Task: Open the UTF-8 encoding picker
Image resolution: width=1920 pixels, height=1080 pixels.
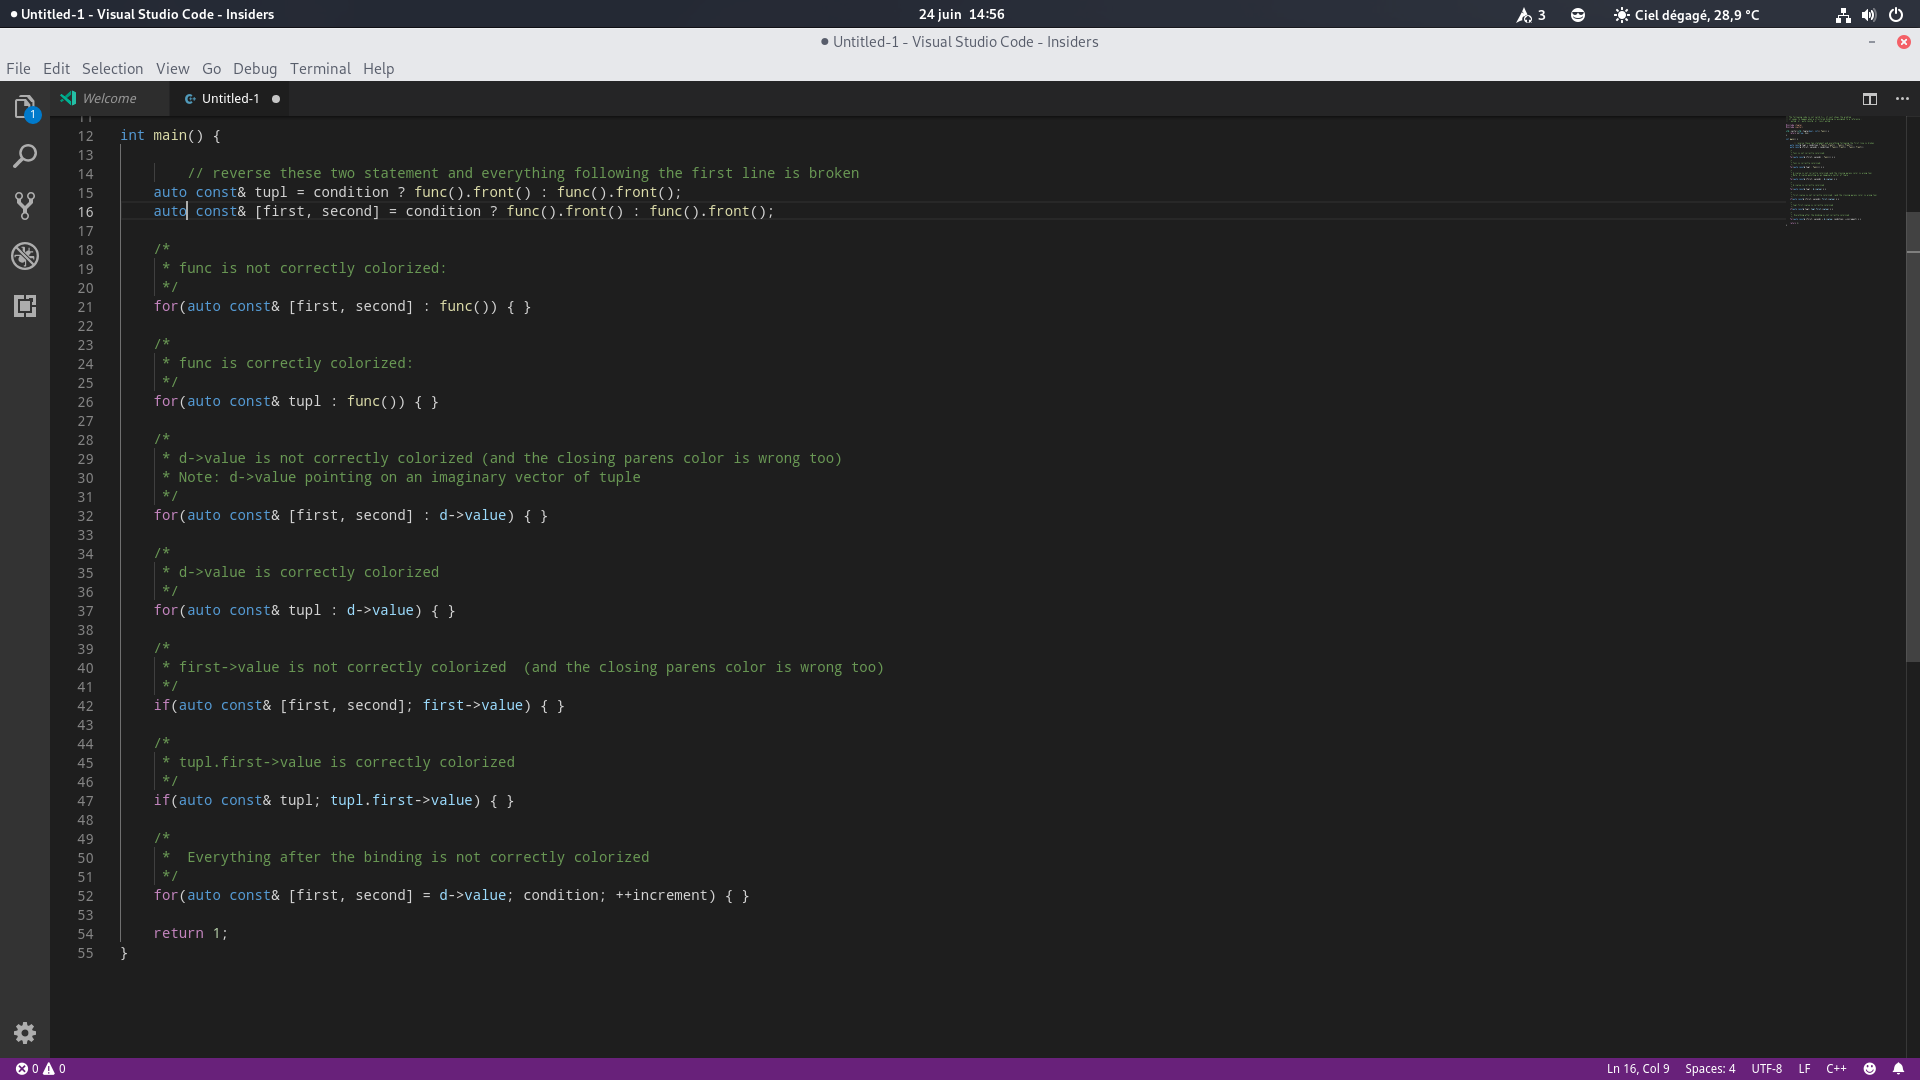Action: pyautogui.click(x=1767, y=1068)
